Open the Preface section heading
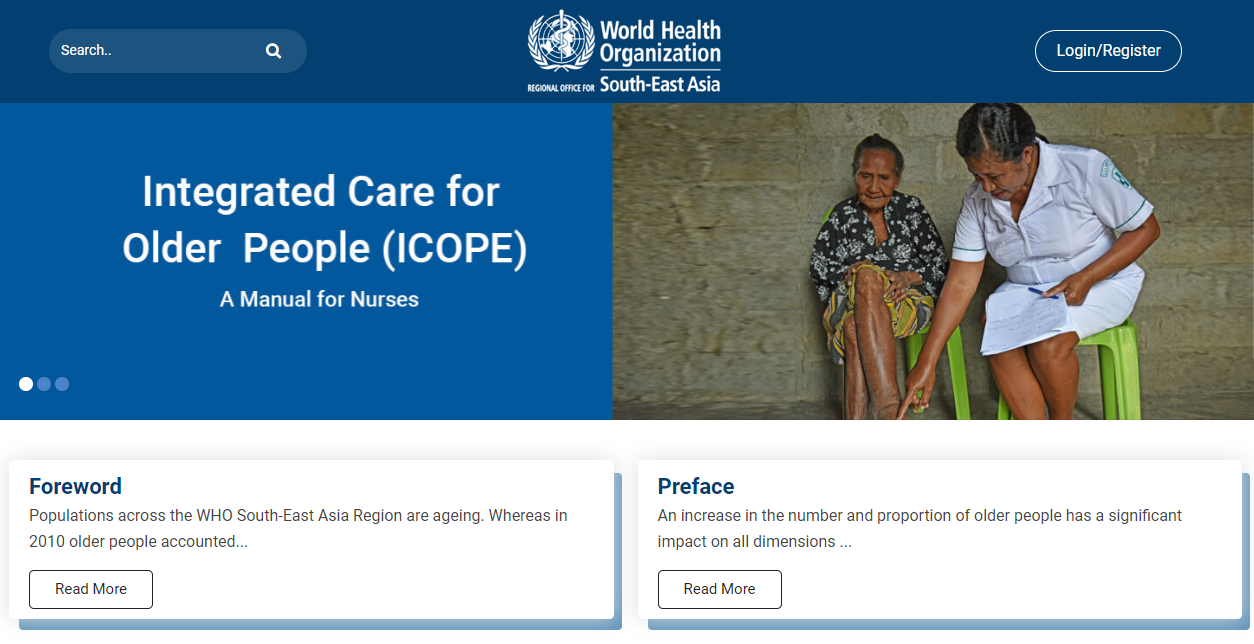The height and width of the screenshot is (644, 1254). point(695,486)
